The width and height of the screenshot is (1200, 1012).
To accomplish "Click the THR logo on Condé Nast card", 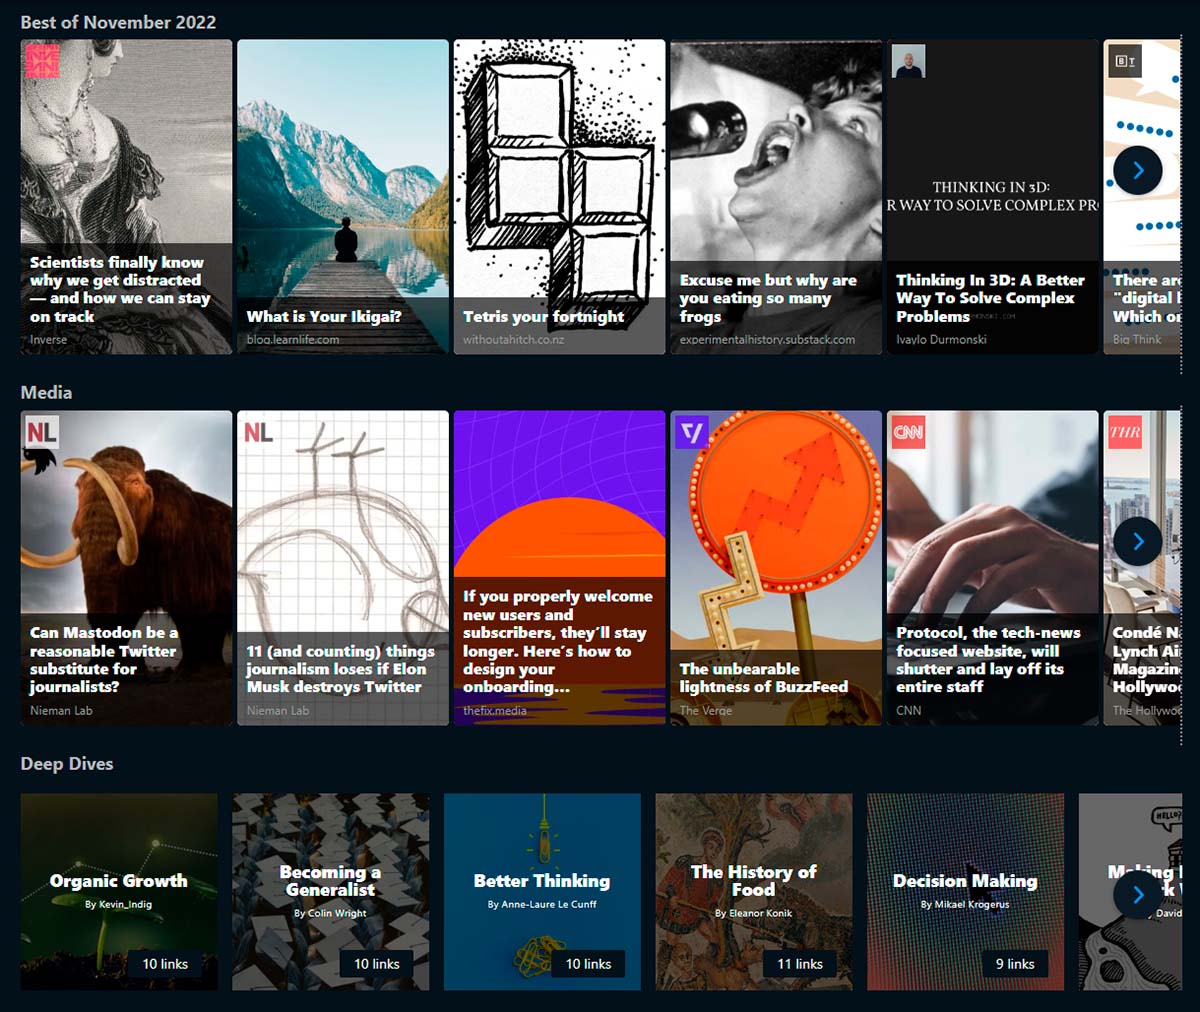I will pyautogui.click(x=1125, y=432).
